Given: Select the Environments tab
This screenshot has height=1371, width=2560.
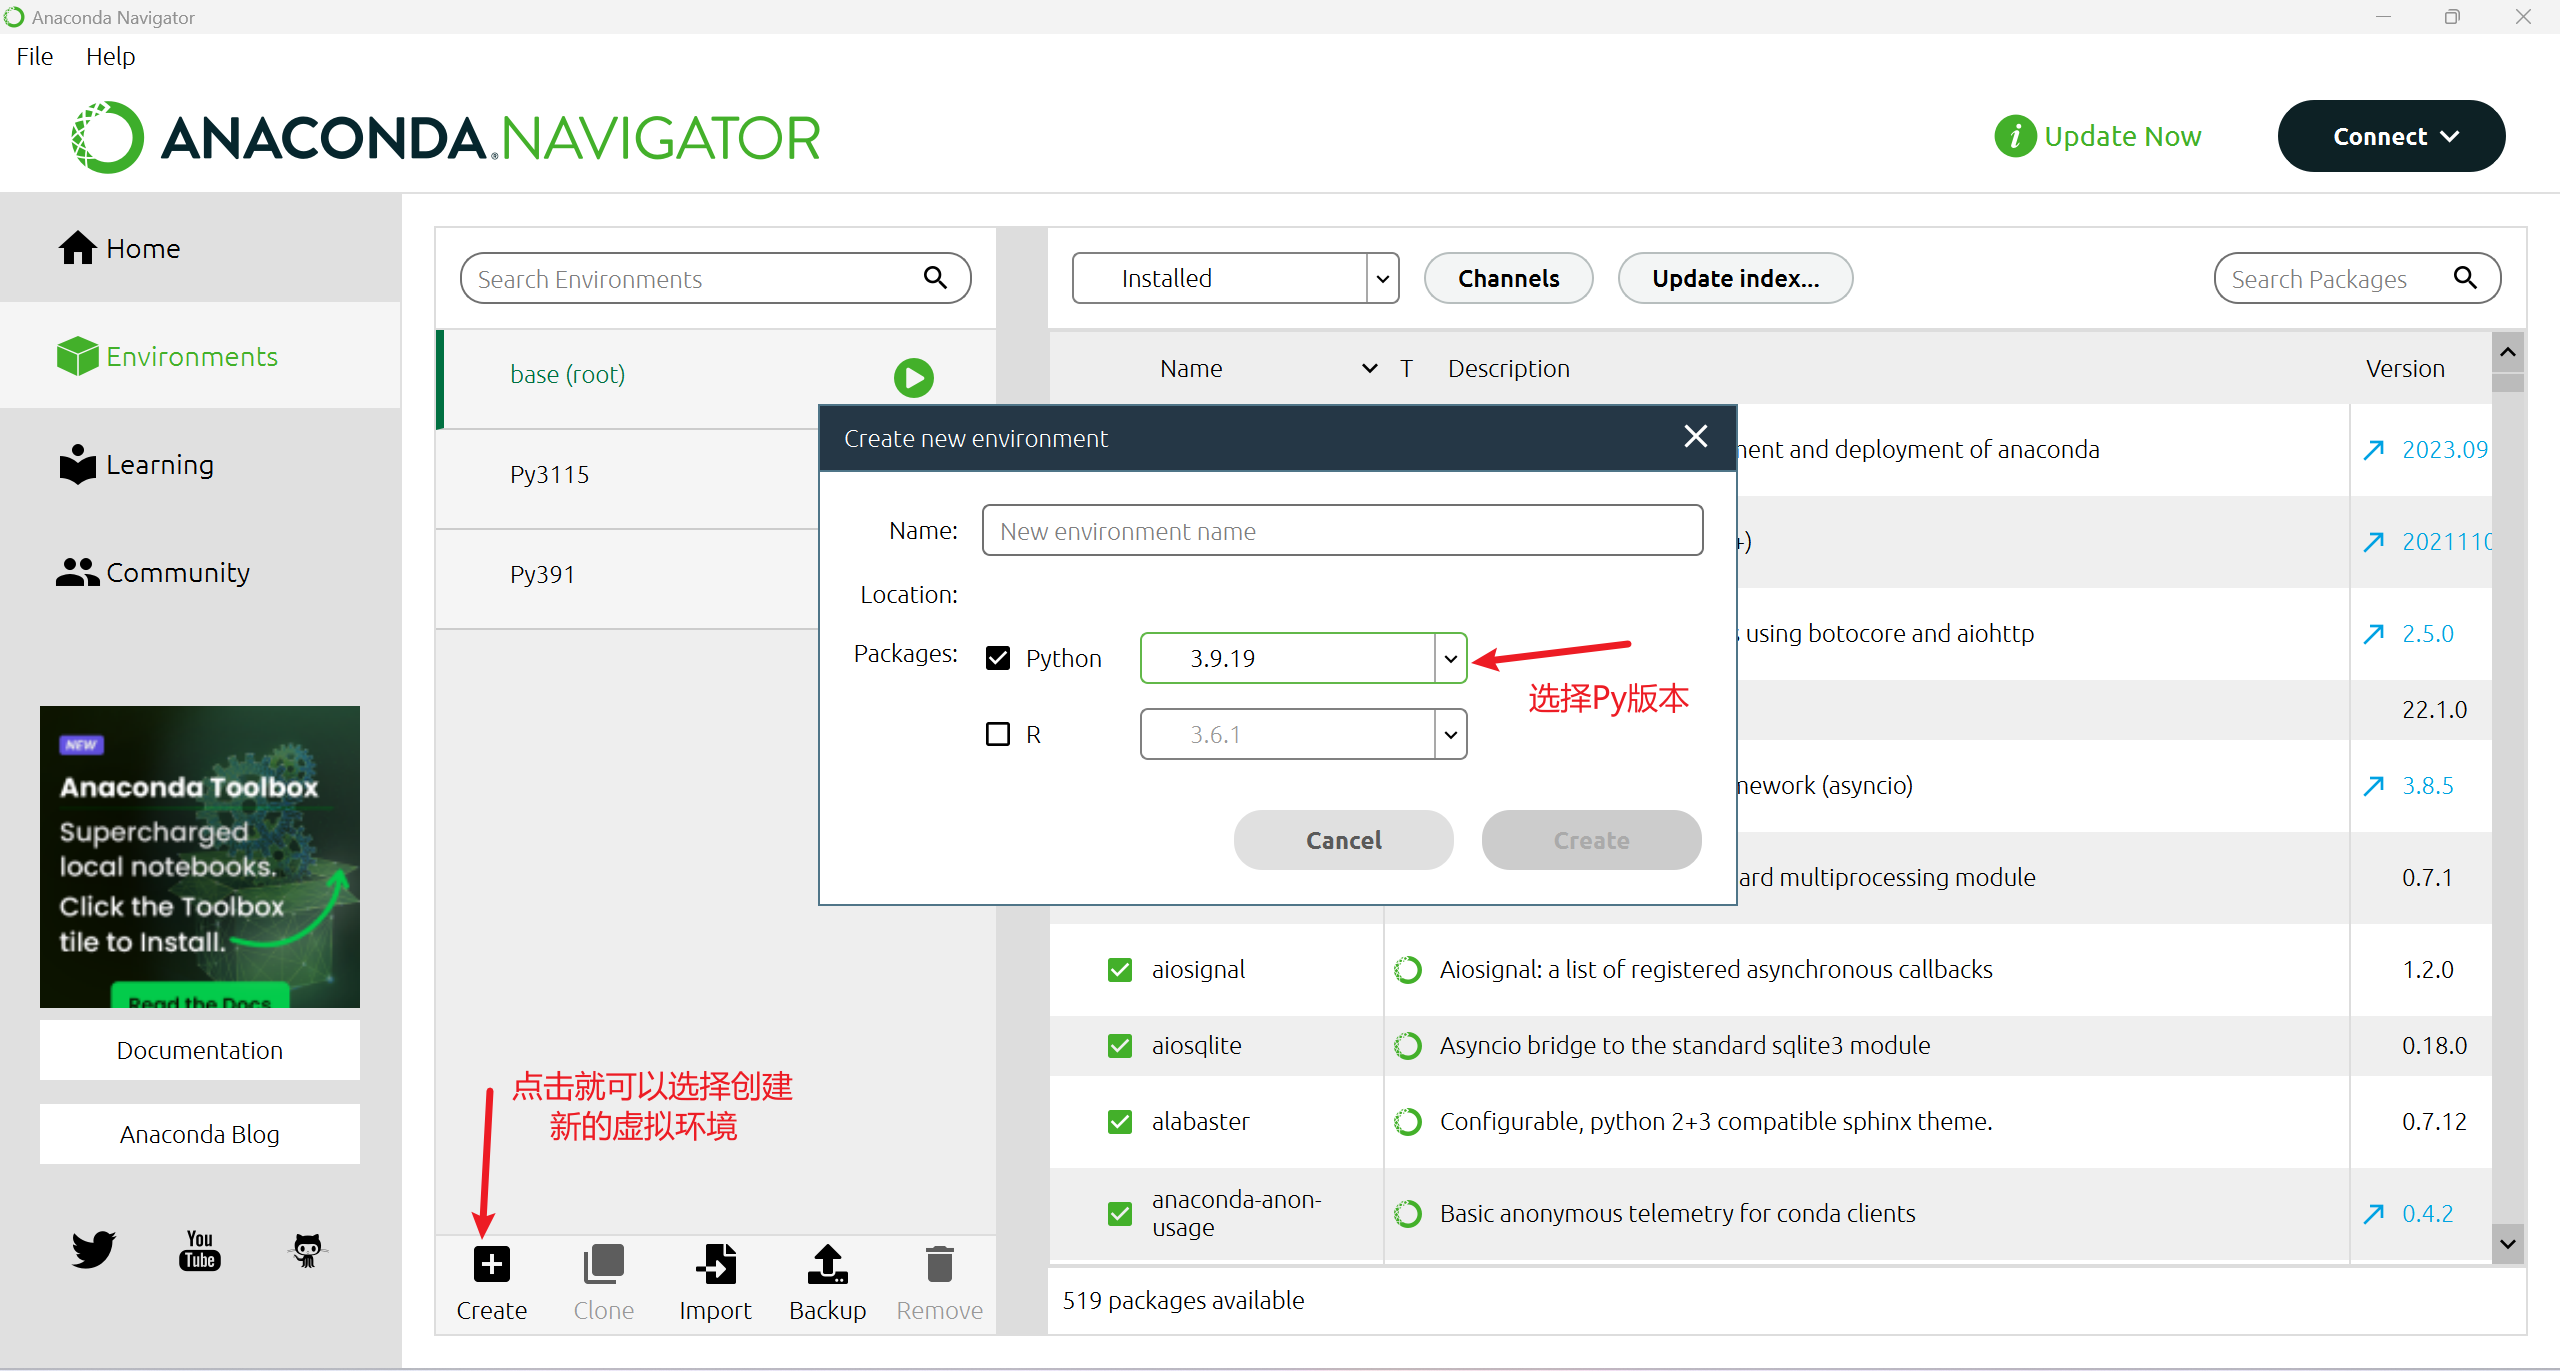Looking at the screenshot, I should click(200, 356).
